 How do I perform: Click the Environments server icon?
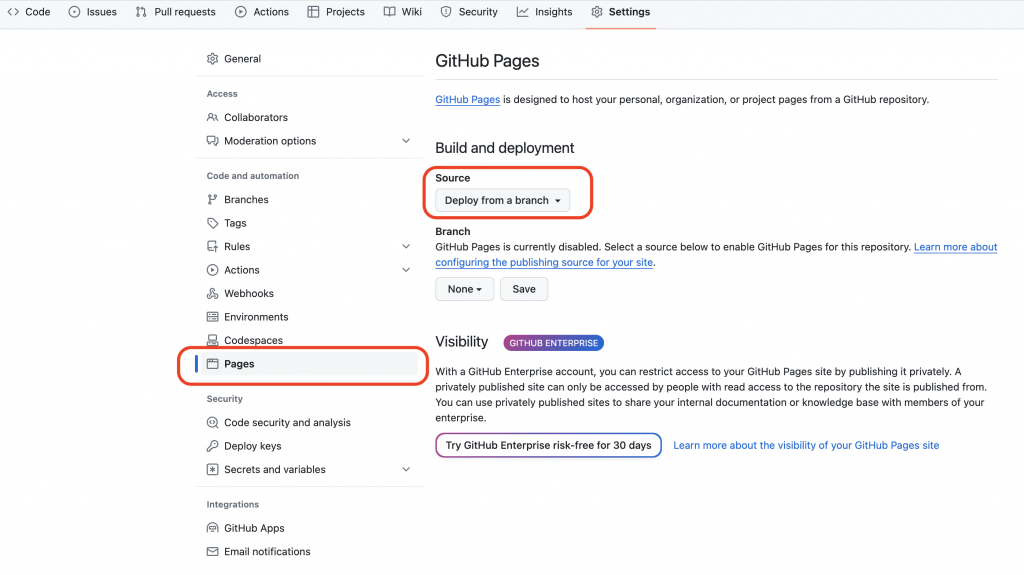(x=212, y=317)
